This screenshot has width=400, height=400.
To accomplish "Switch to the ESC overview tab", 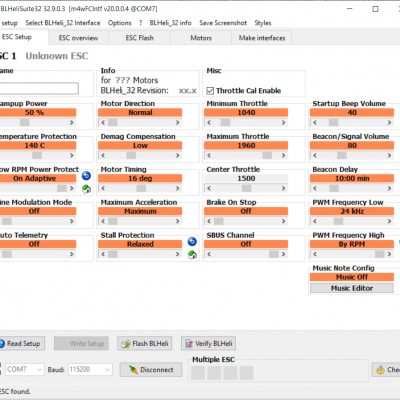I will point(78,38).
